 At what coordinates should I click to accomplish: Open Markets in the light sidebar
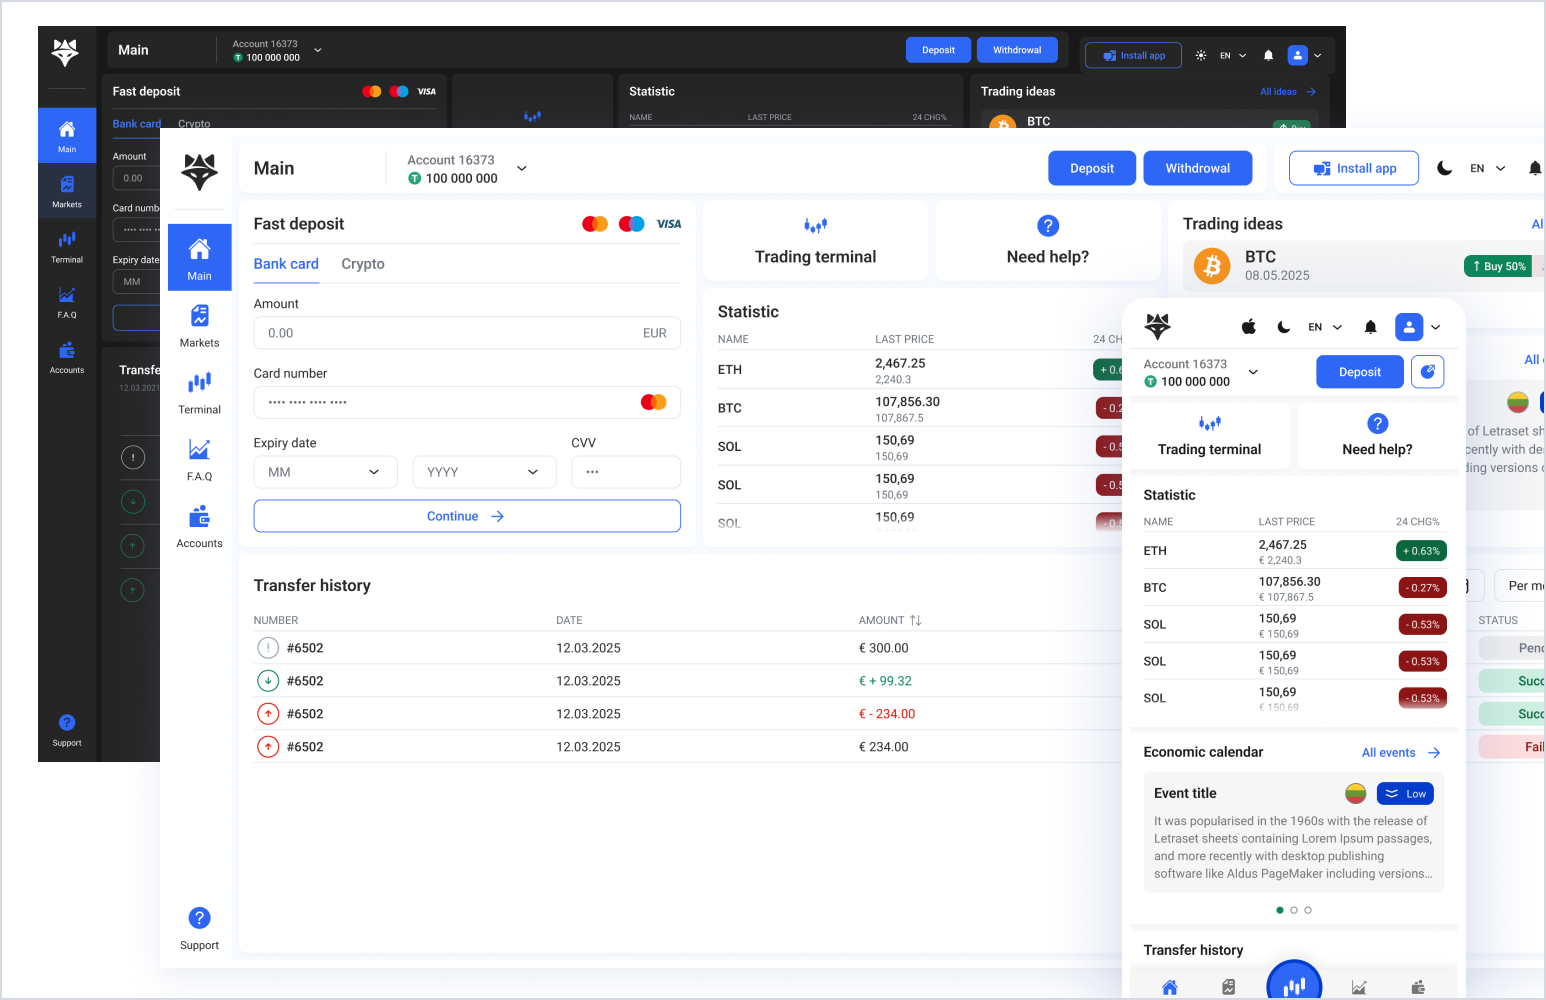point(199,325)
